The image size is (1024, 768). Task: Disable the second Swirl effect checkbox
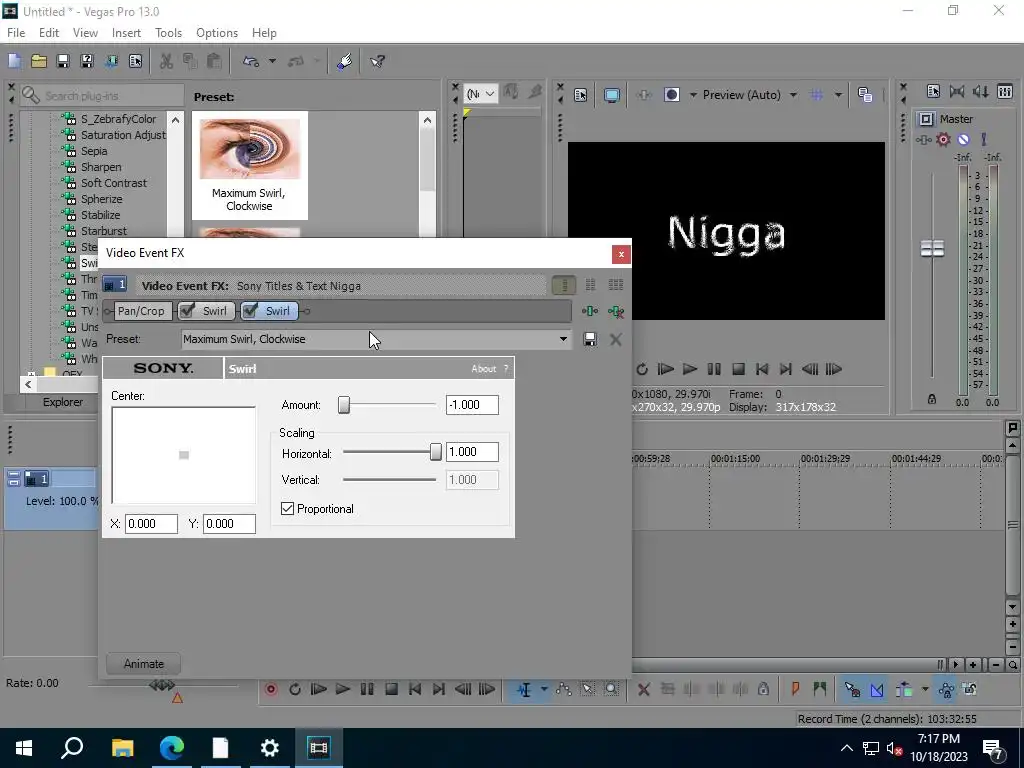click(250, 311)
